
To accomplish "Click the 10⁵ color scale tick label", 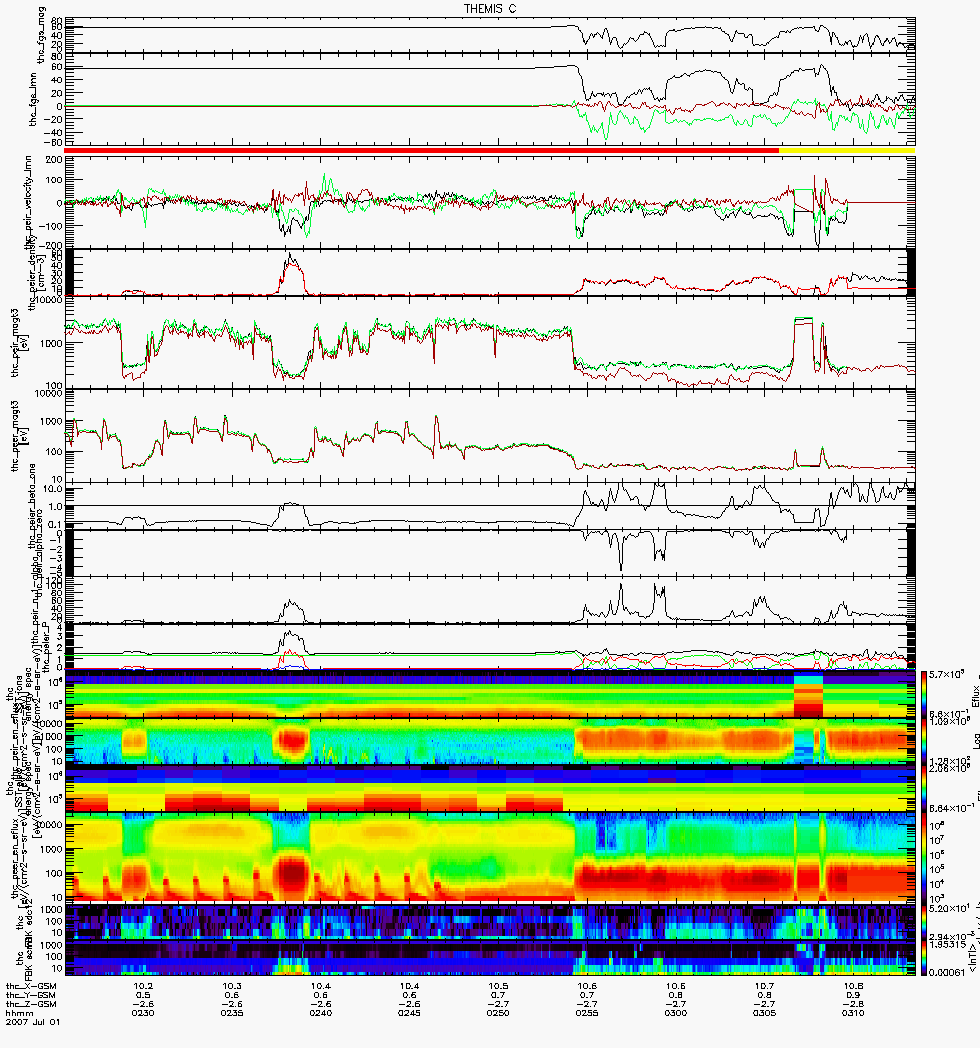I will click(x=937, y=870).
